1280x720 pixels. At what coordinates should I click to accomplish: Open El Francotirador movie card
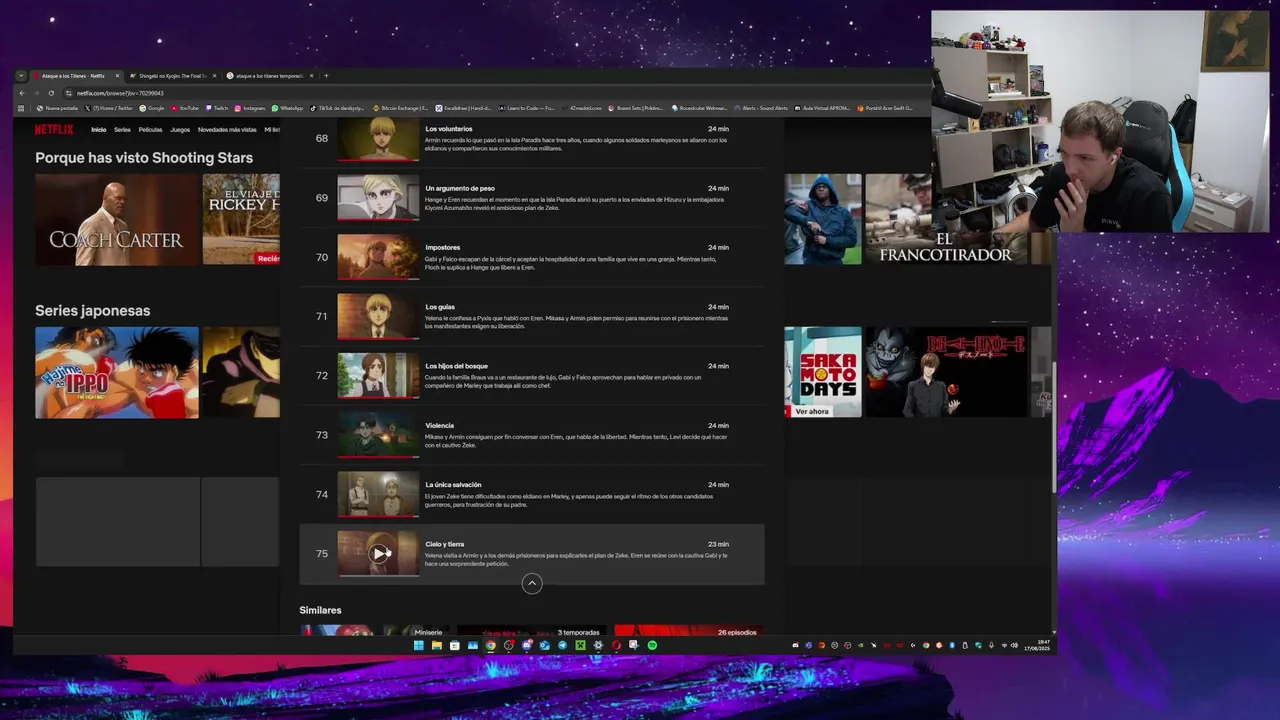[946, 219]
